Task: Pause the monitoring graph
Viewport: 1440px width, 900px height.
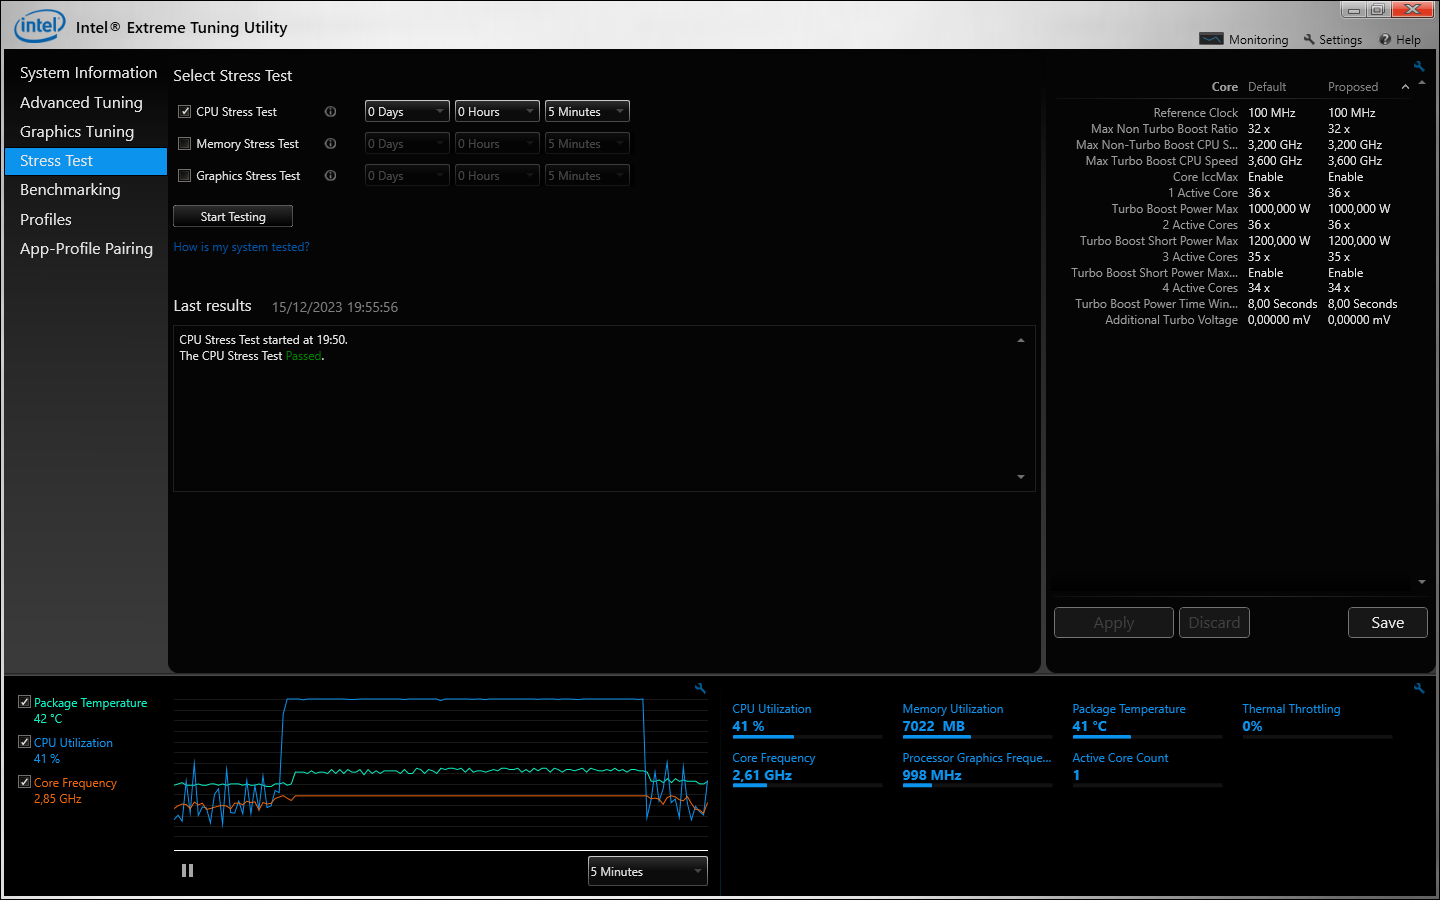Action: (187, 871)
